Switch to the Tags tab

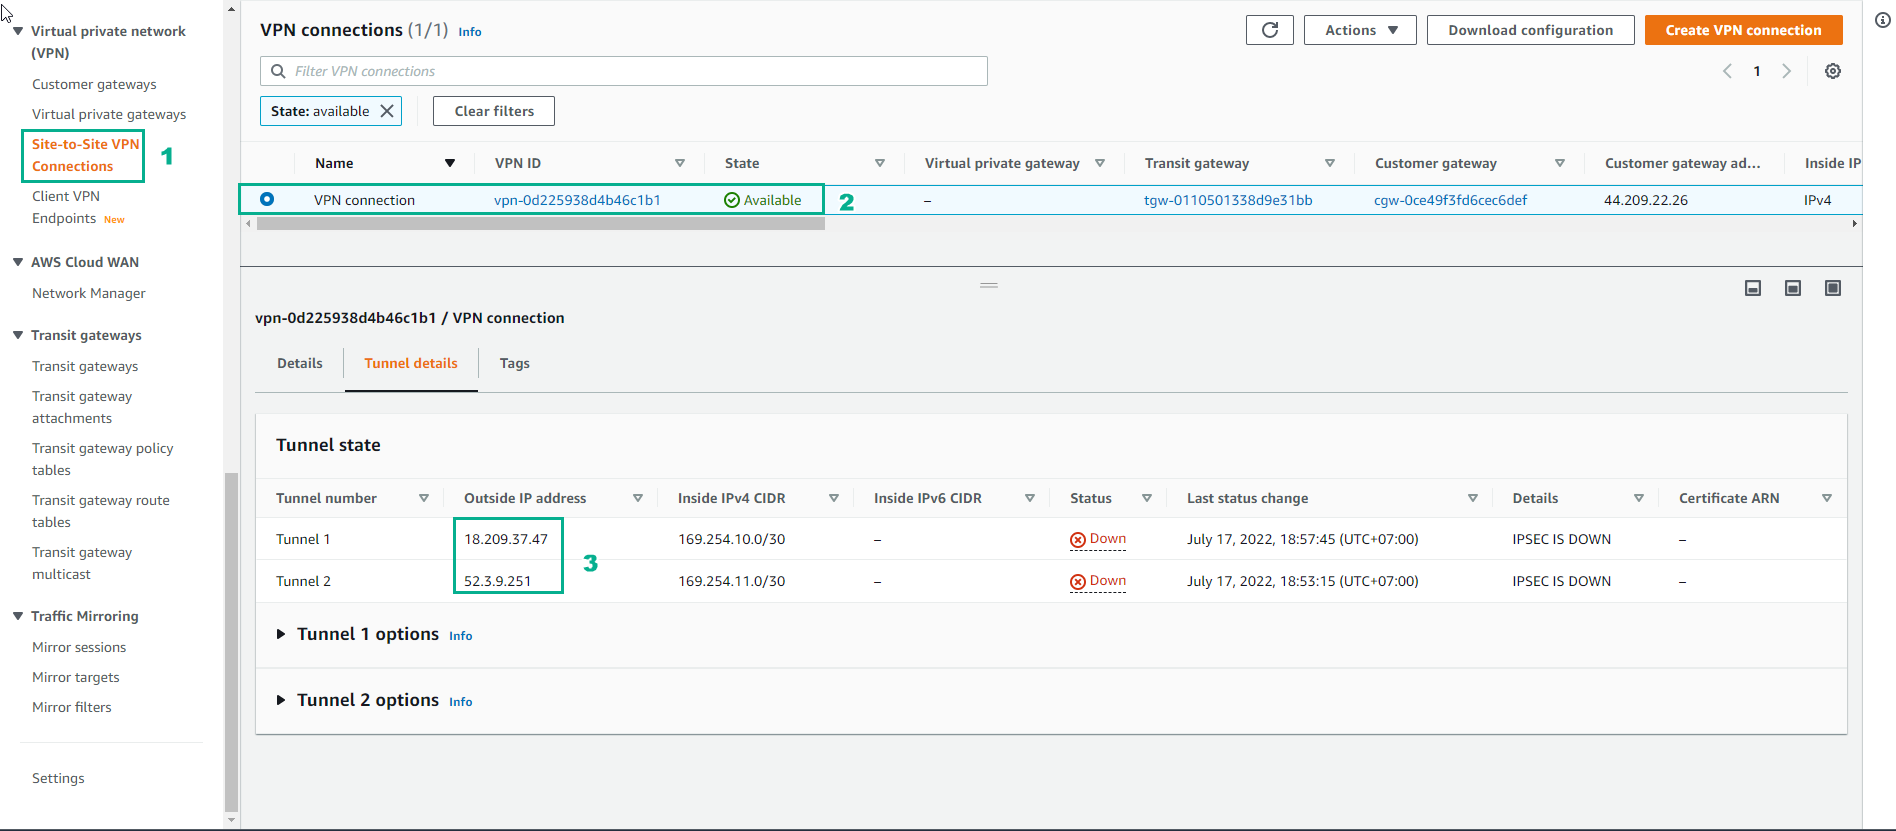pos(515,363)
